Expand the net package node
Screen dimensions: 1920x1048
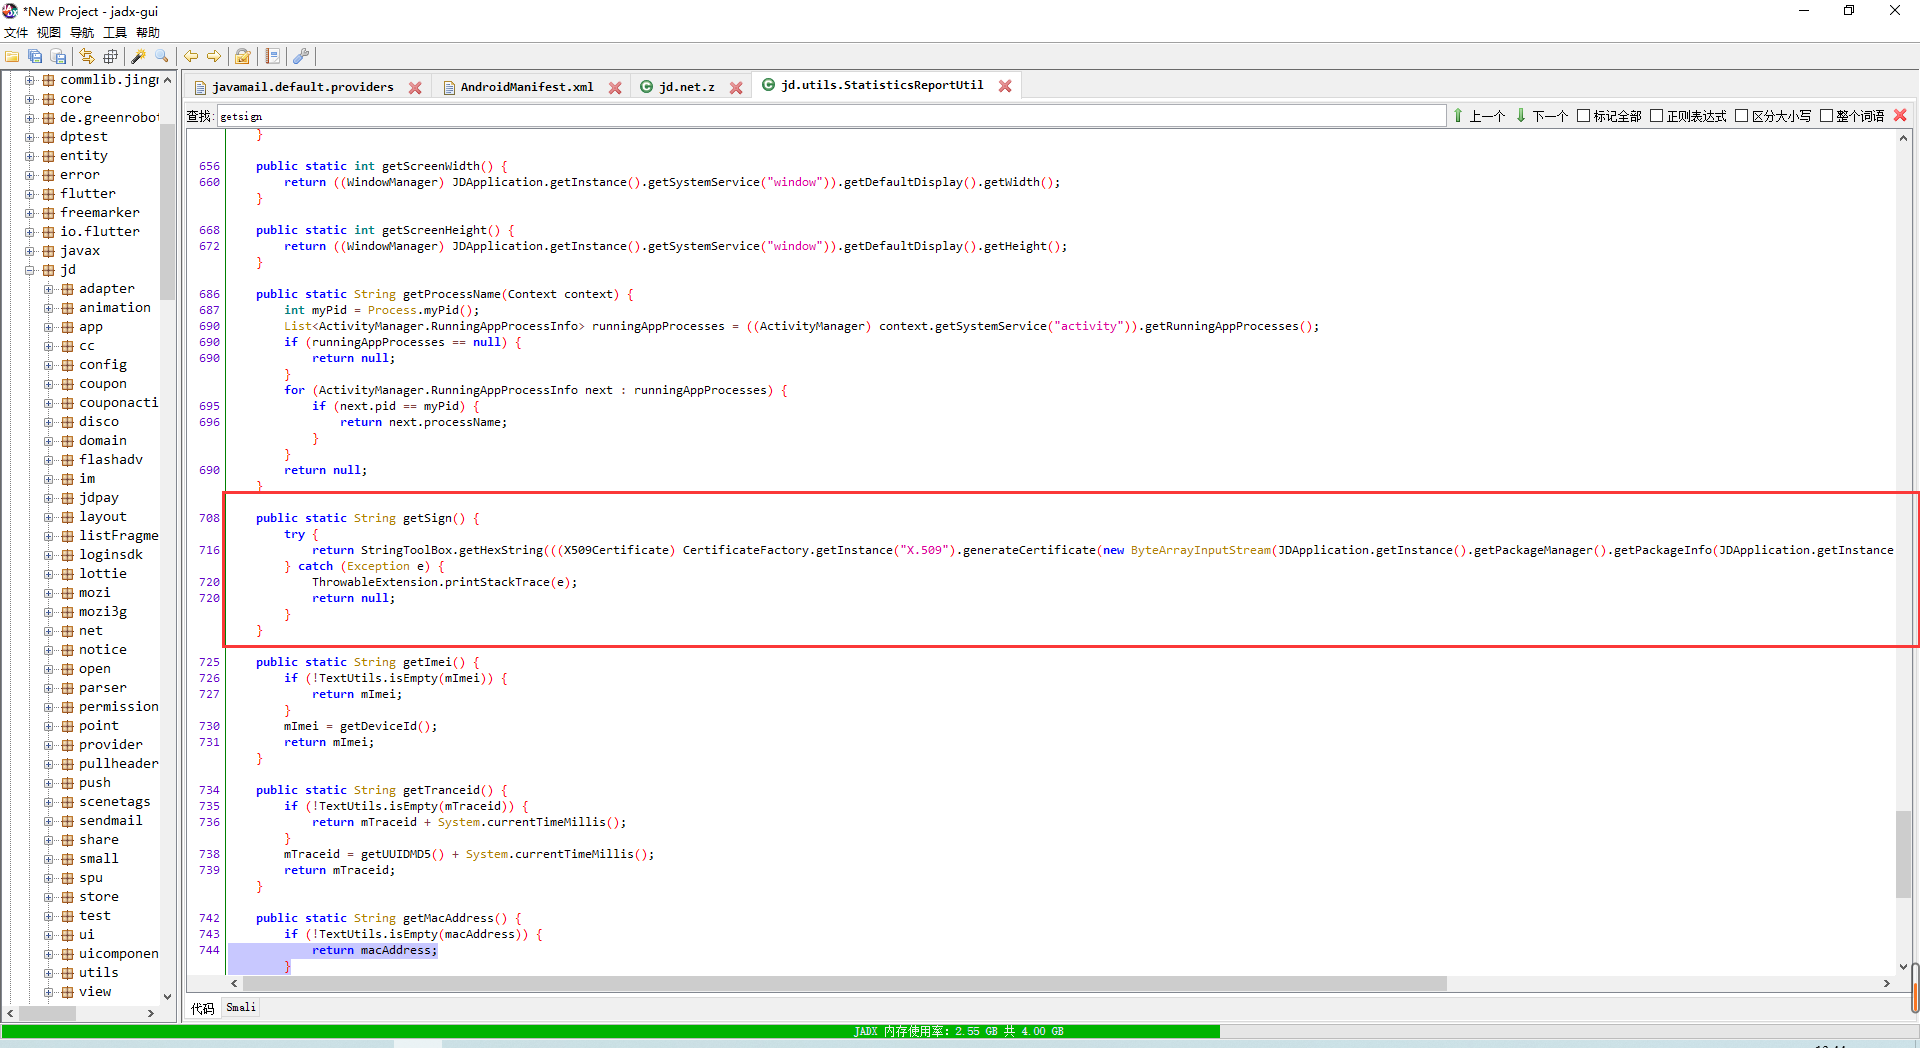[49, 631]
